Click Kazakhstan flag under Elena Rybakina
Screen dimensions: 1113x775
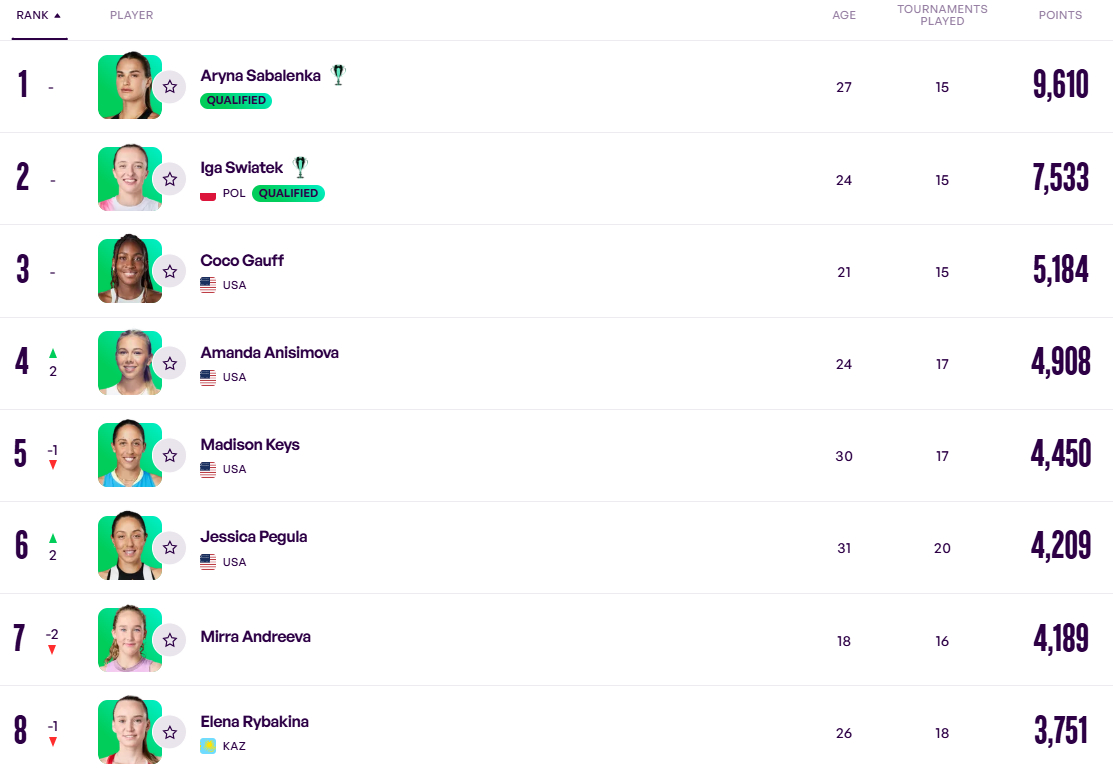(208, 746)
